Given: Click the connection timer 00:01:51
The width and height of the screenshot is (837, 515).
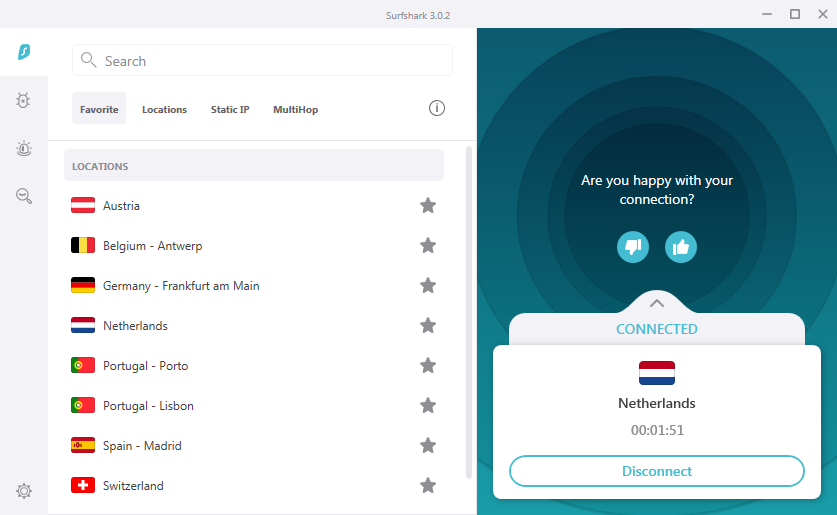Looking at the screenshot, I should [657, 430].
